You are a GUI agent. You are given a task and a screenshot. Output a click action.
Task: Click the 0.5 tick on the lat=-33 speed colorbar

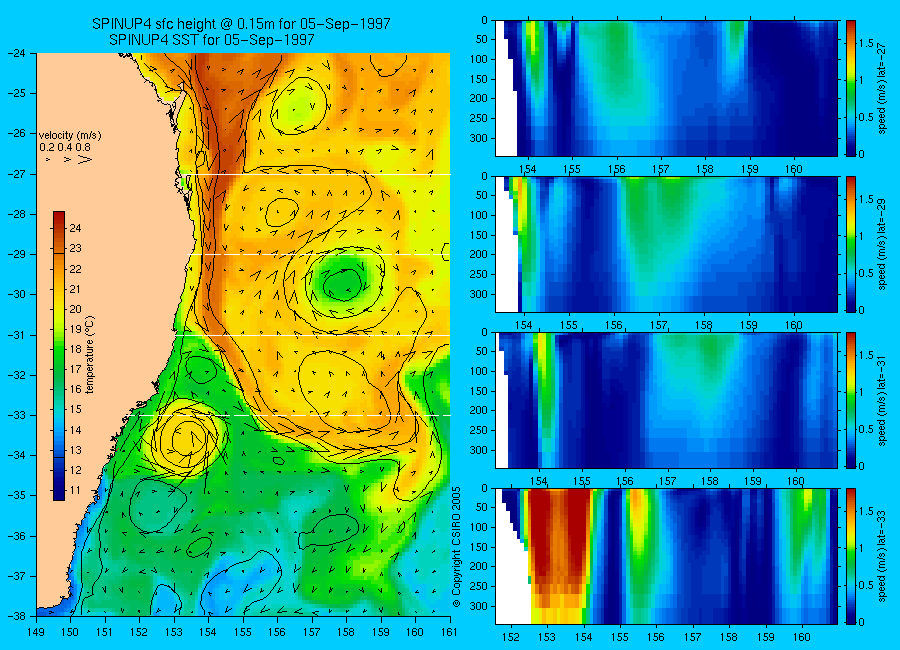(866, 585)
